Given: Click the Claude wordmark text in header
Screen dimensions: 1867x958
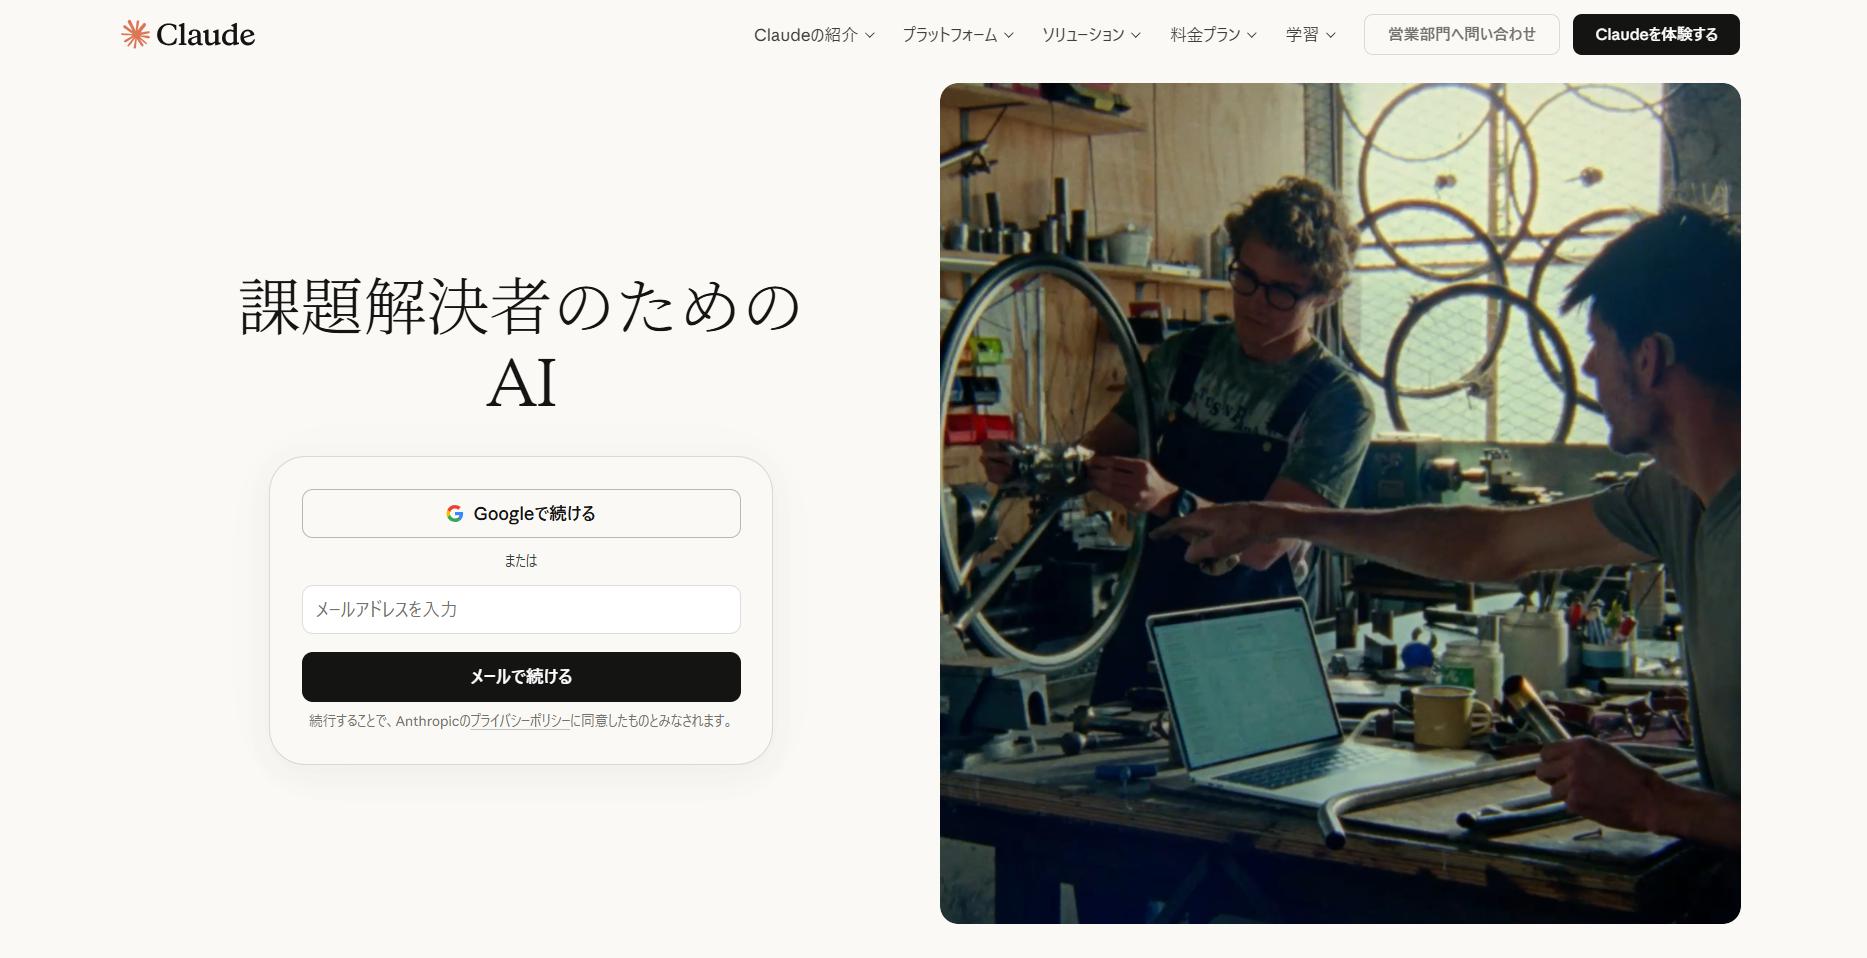Looking at the screenshot, I should tap(205, 35).
